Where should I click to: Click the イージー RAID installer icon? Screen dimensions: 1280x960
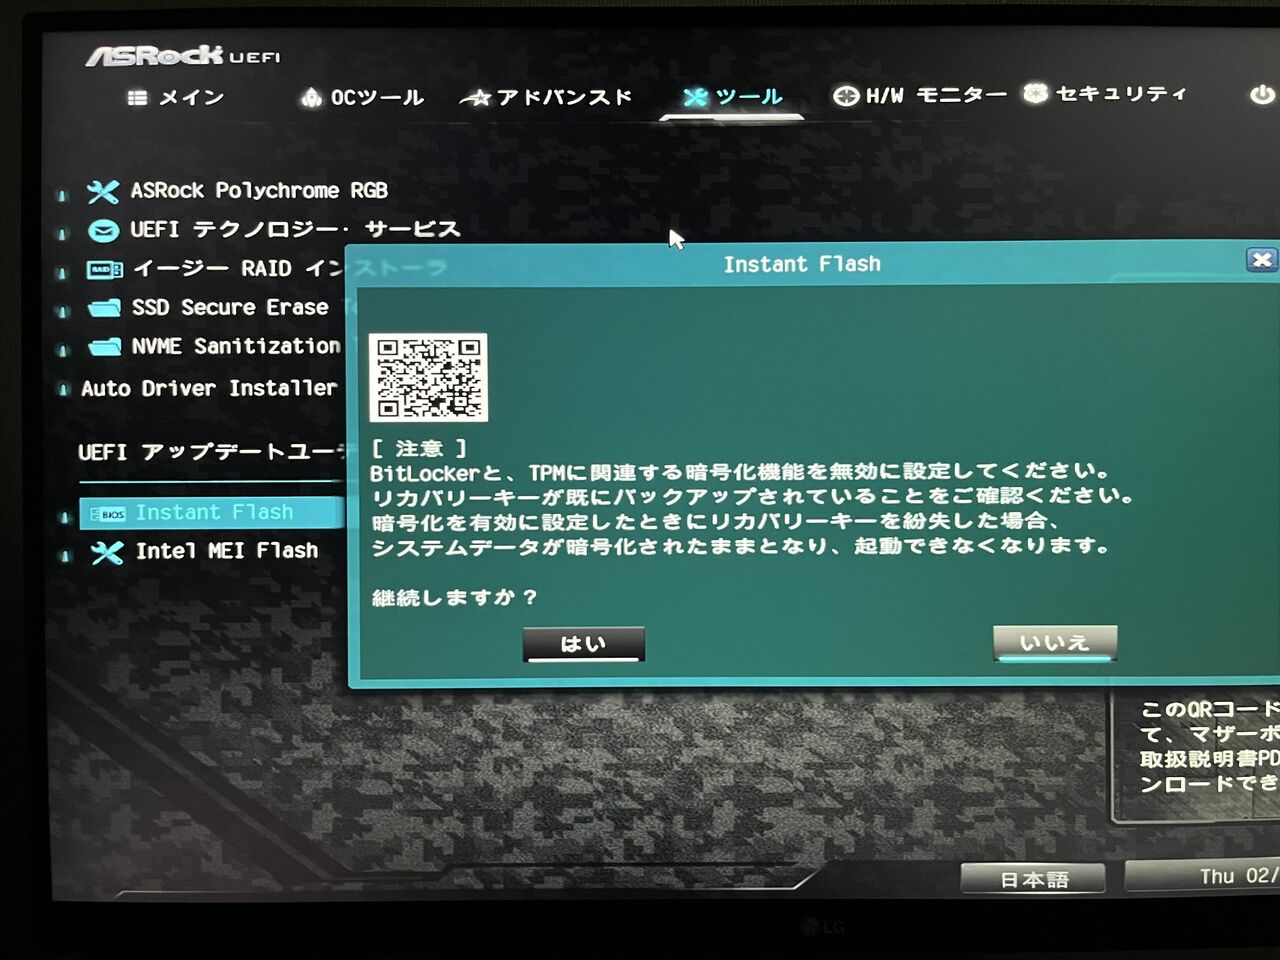(x=105, y=269)
